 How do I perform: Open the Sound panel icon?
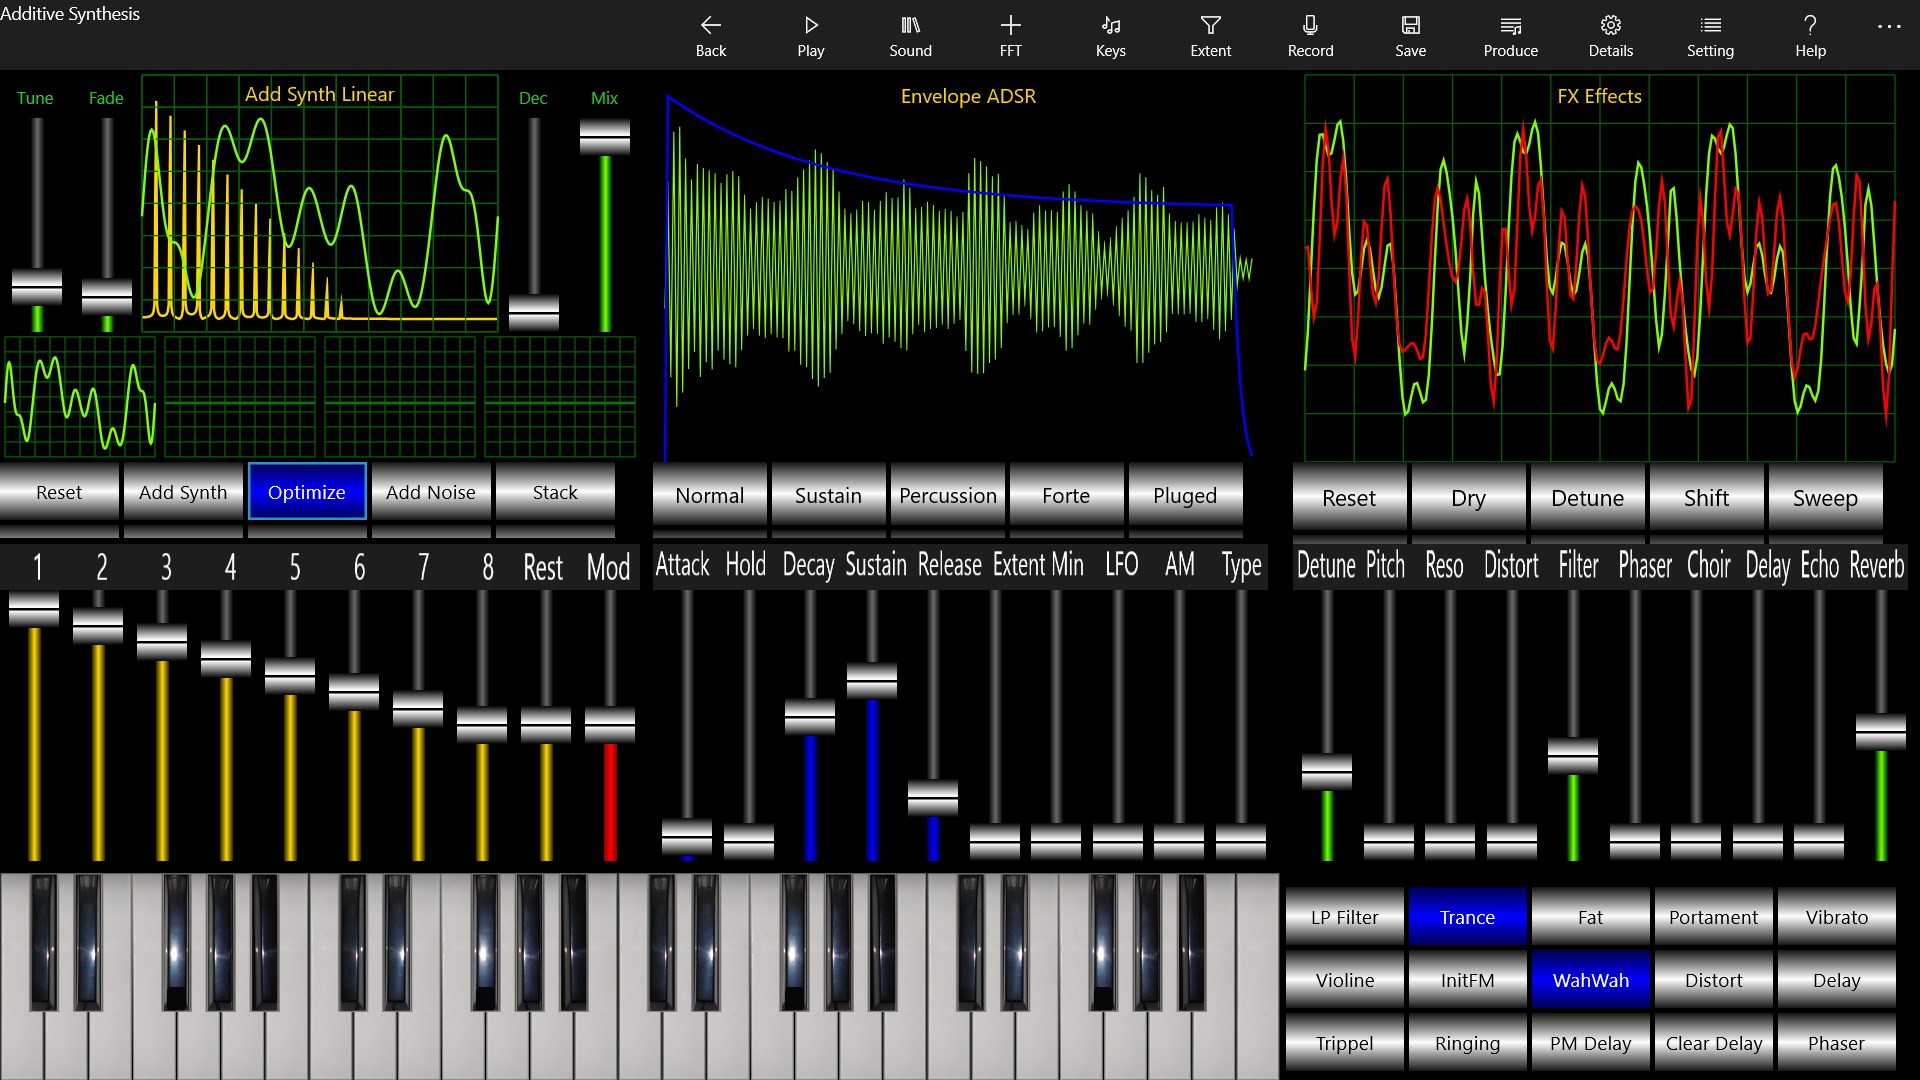(910, 35)
